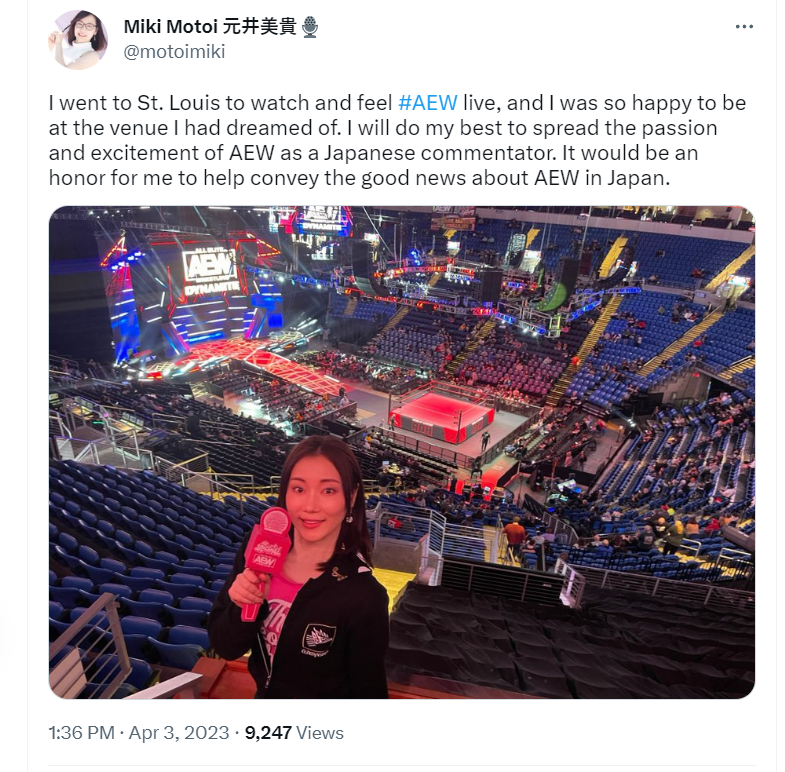785x772 pixels.
Task: Click the red wrestling ring in photo
Action: click(442, 416)
